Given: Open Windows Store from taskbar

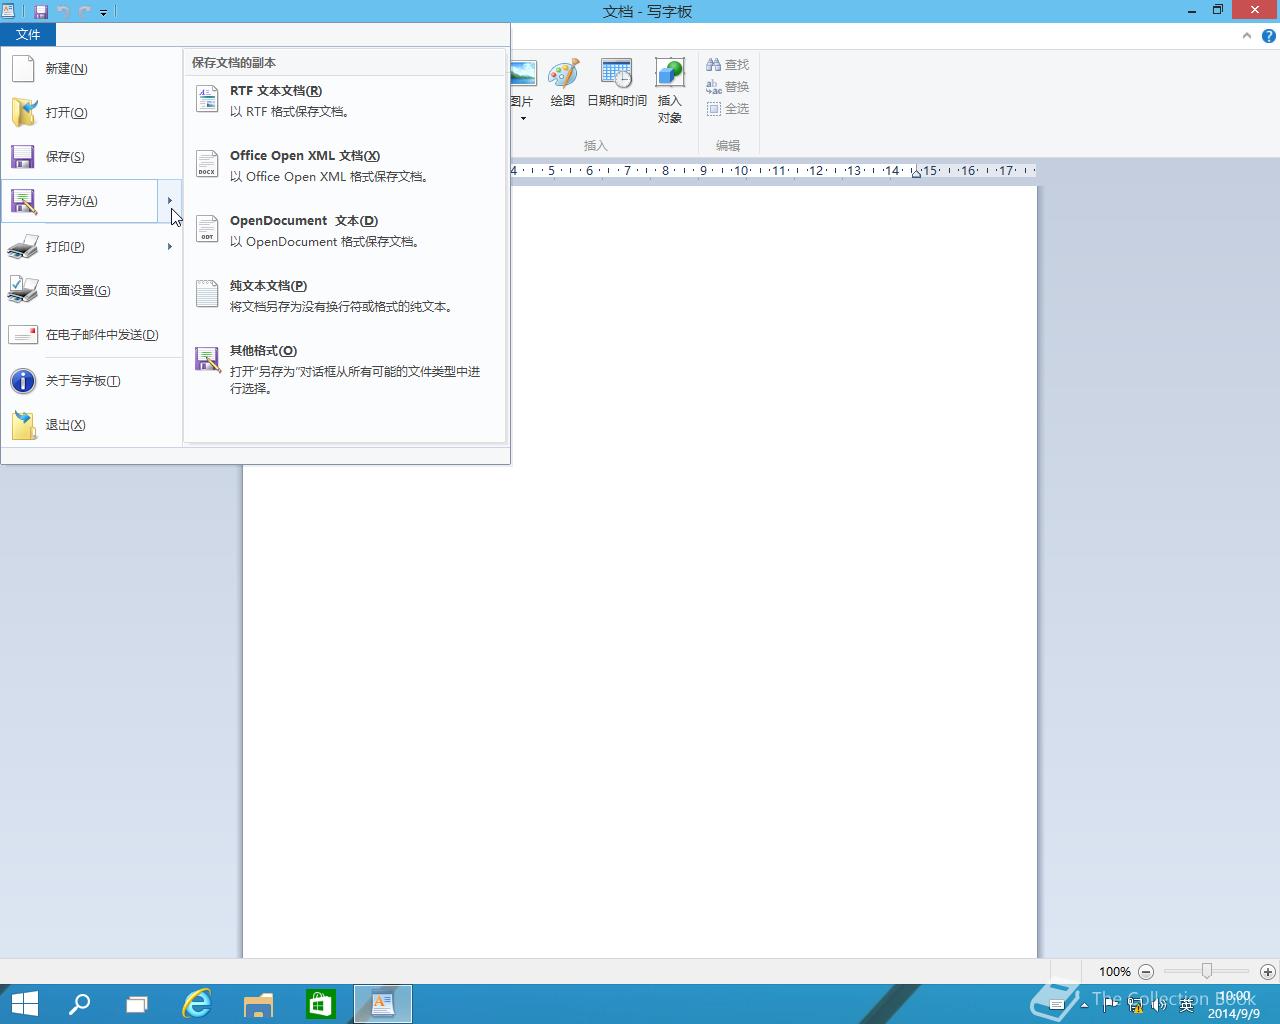Looking at the screenshot, I should click(x=320, y=1004).
